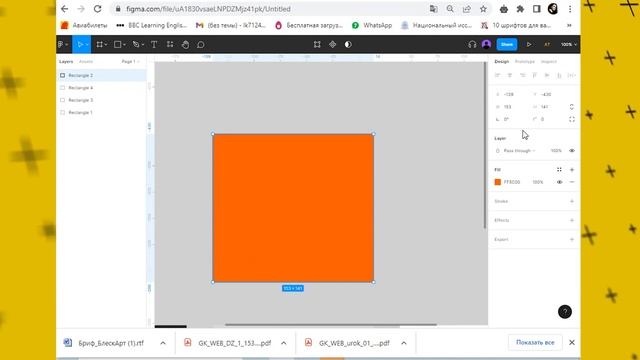
Task: Add a Stroke with plus icon
Action: point(572,201)
